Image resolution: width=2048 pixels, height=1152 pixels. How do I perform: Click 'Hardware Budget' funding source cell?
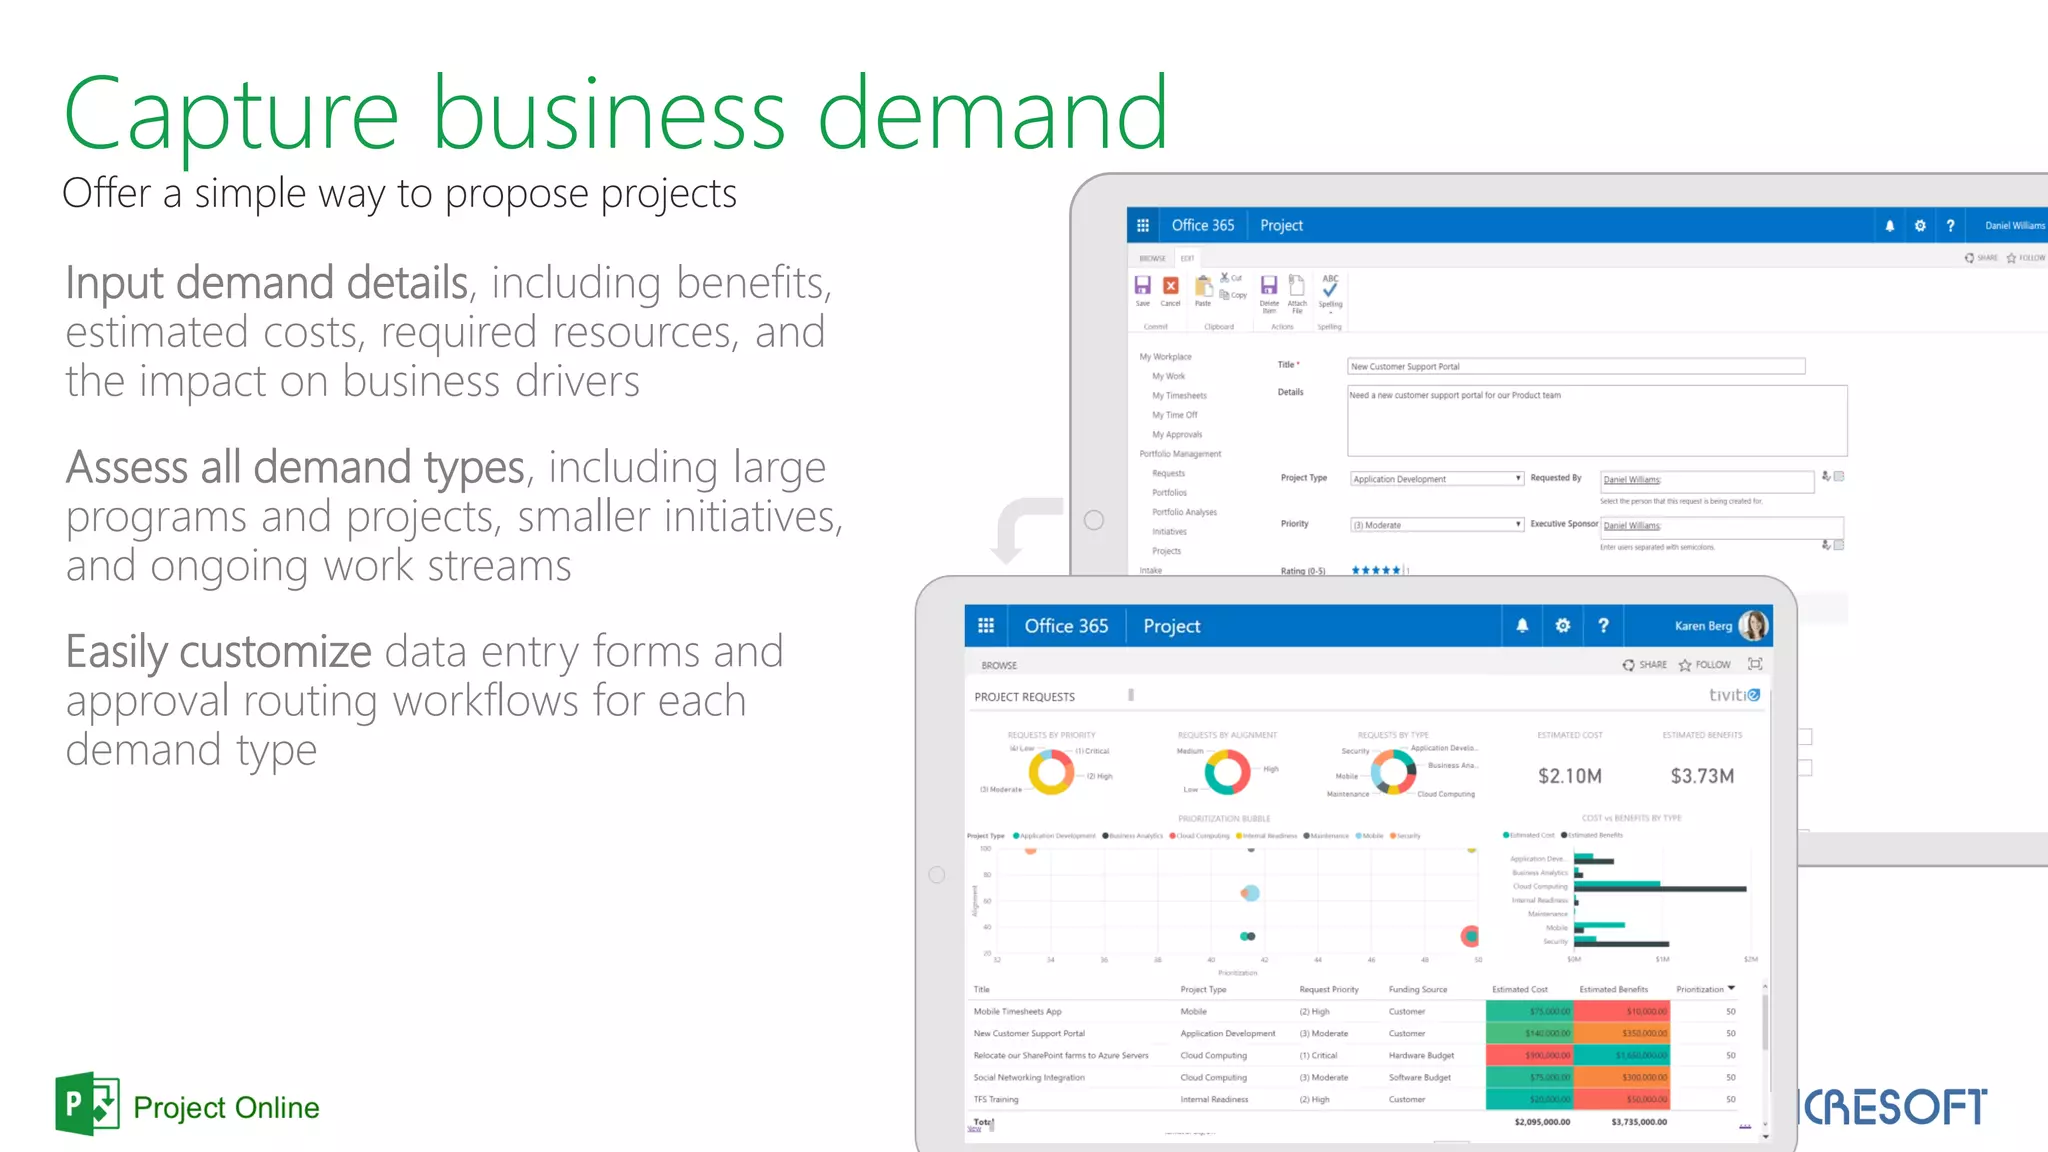(1421, 1056)
